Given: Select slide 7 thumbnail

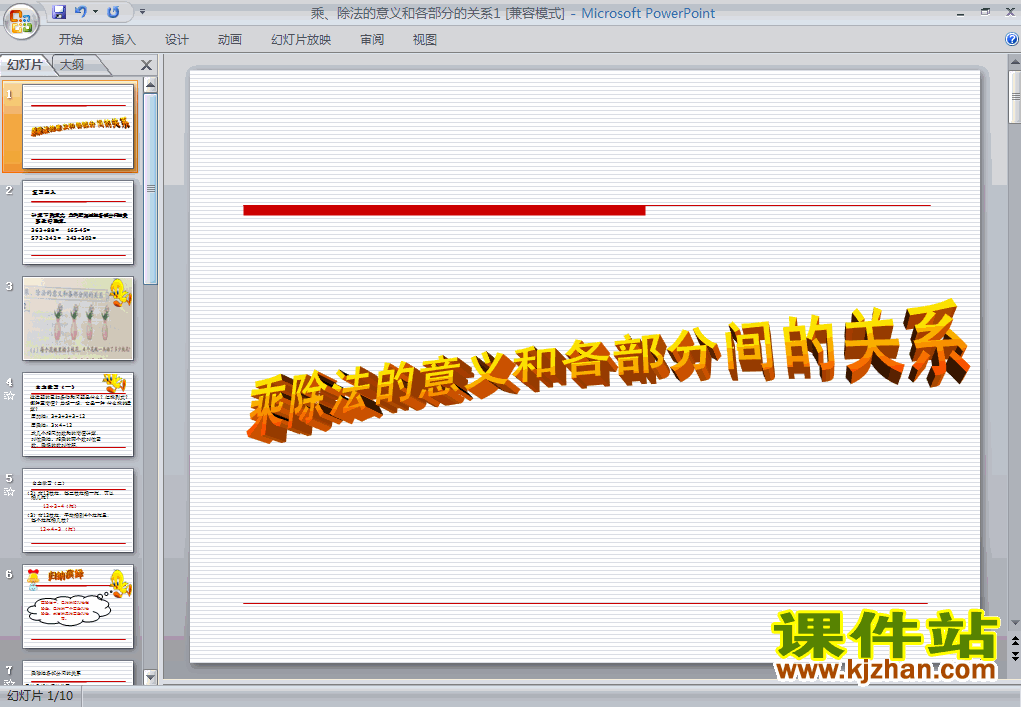Looking at the screenshot, I should click(78, 672).
